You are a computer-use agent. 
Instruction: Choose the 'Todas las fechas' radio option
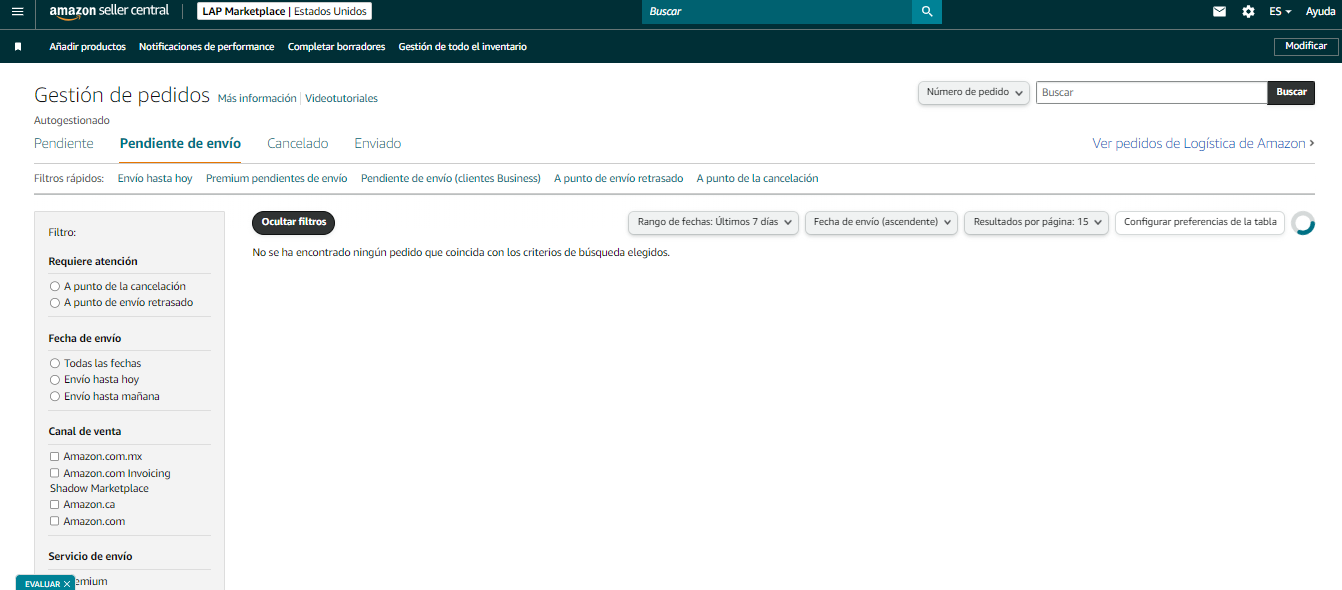[x=55, y=363]
